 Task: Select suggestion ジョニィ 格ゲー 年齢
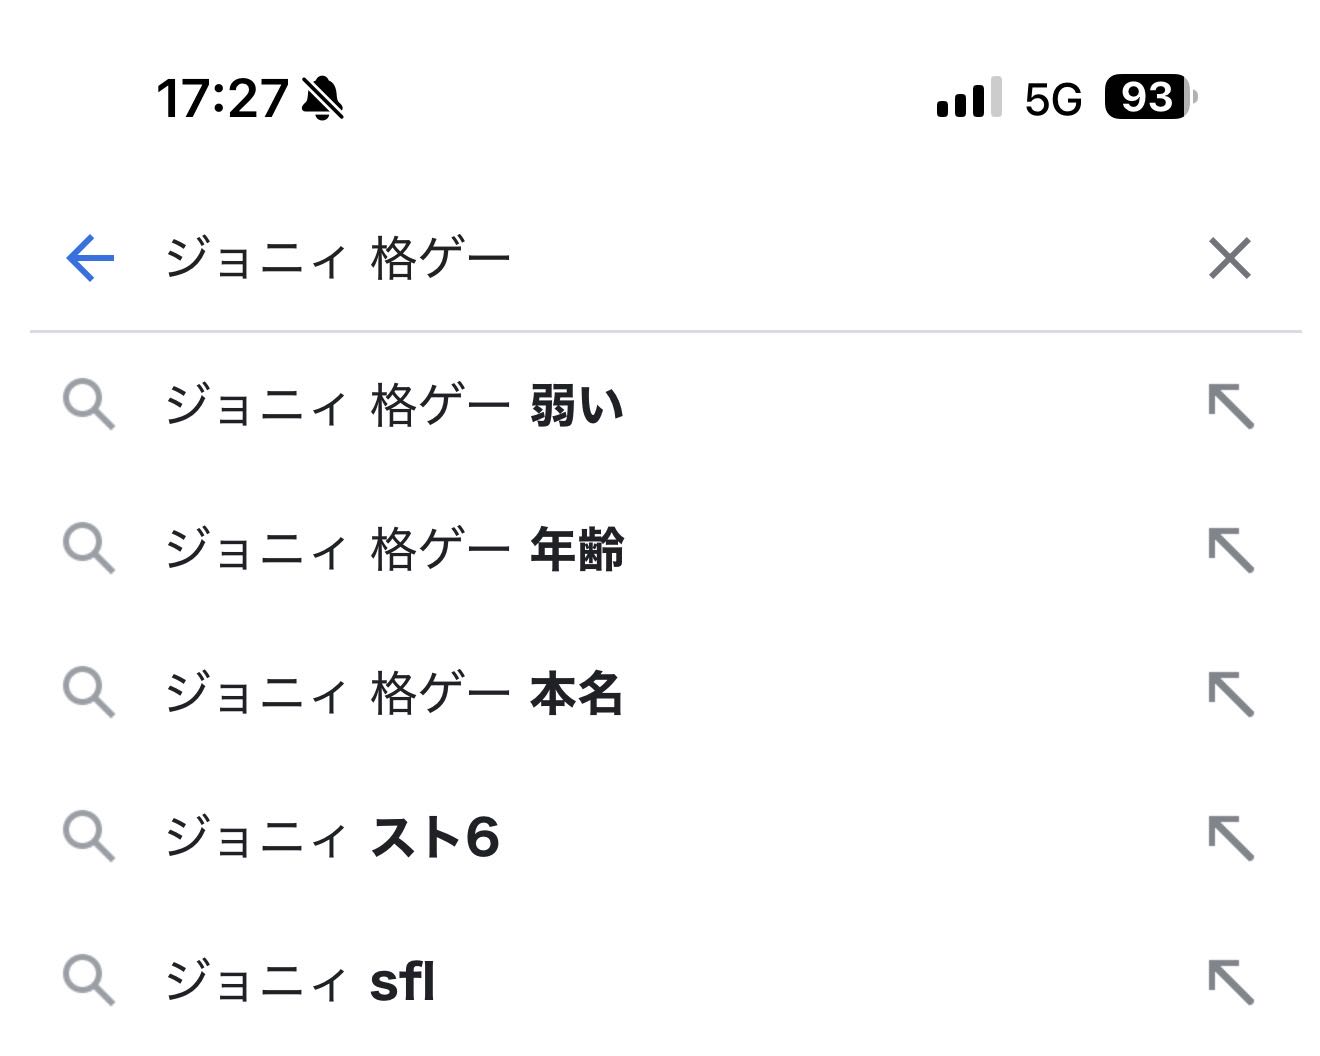tap(394, 550)
